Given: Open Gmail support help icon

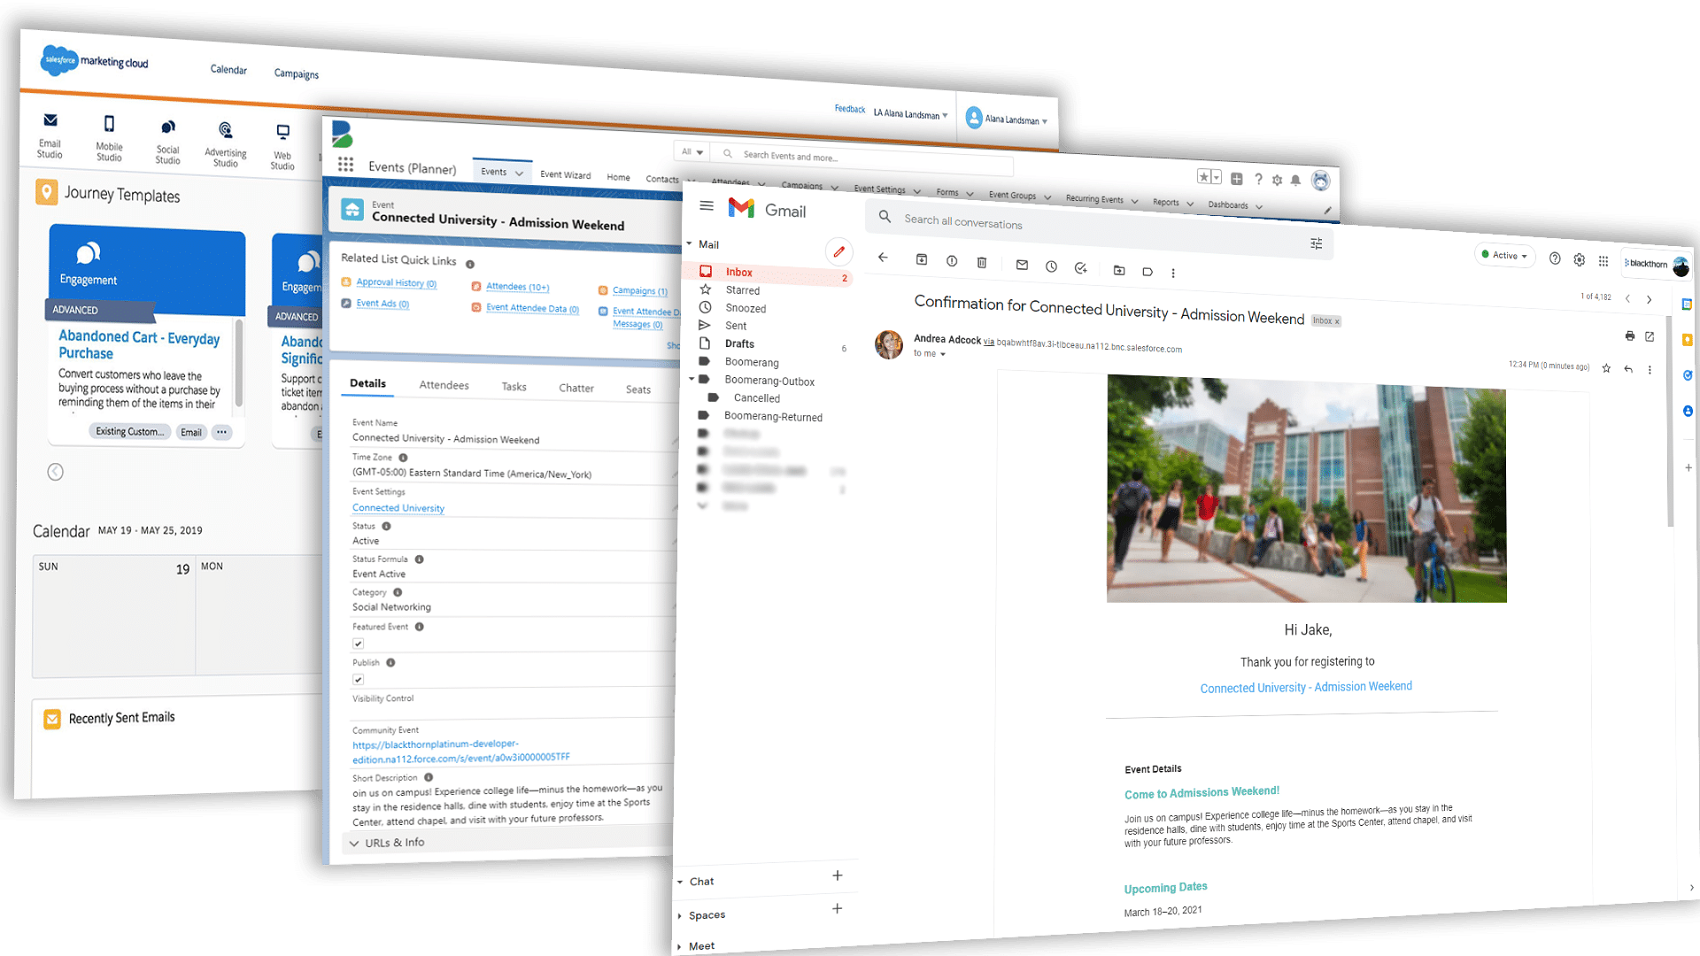Looking at the screenshot, I should (1555, 258).
